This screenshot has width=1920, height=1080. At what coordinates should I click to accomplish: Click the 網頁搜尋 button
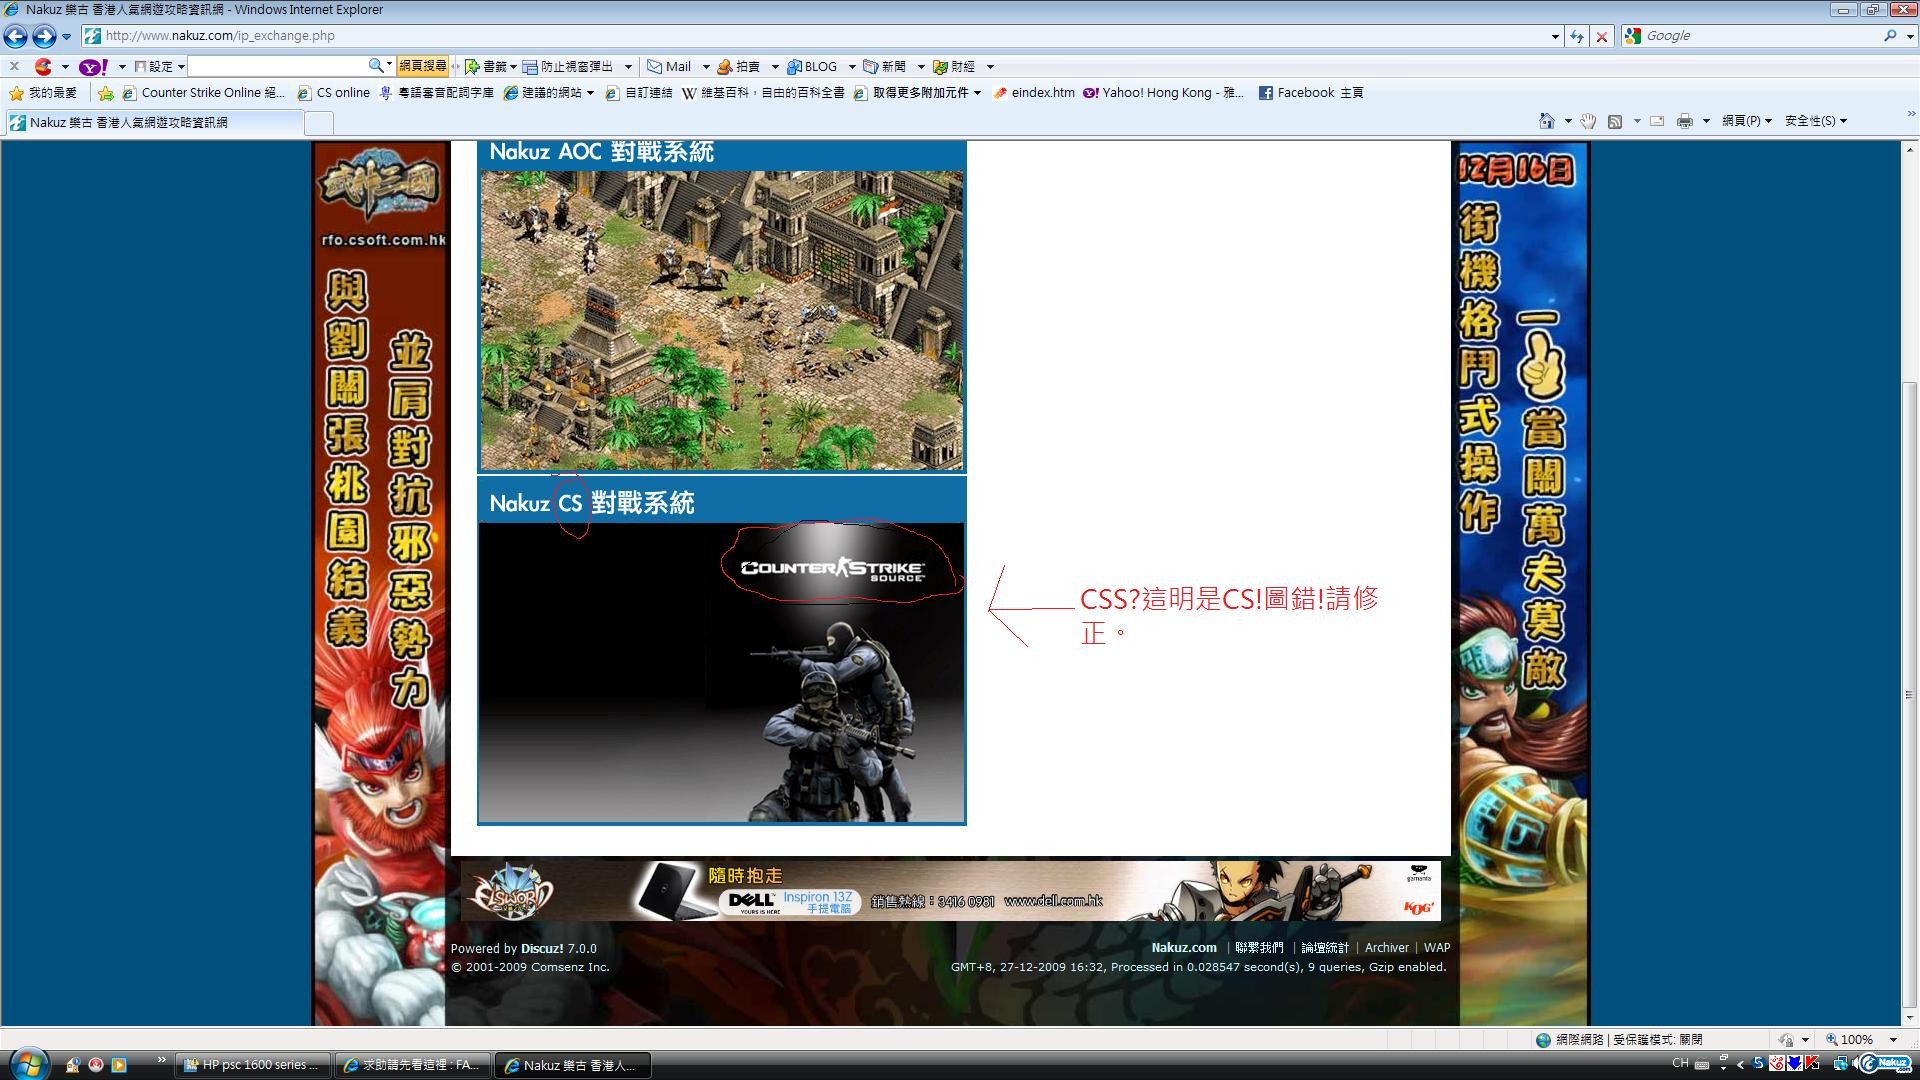pyautogui.click(x=423, y=66)
